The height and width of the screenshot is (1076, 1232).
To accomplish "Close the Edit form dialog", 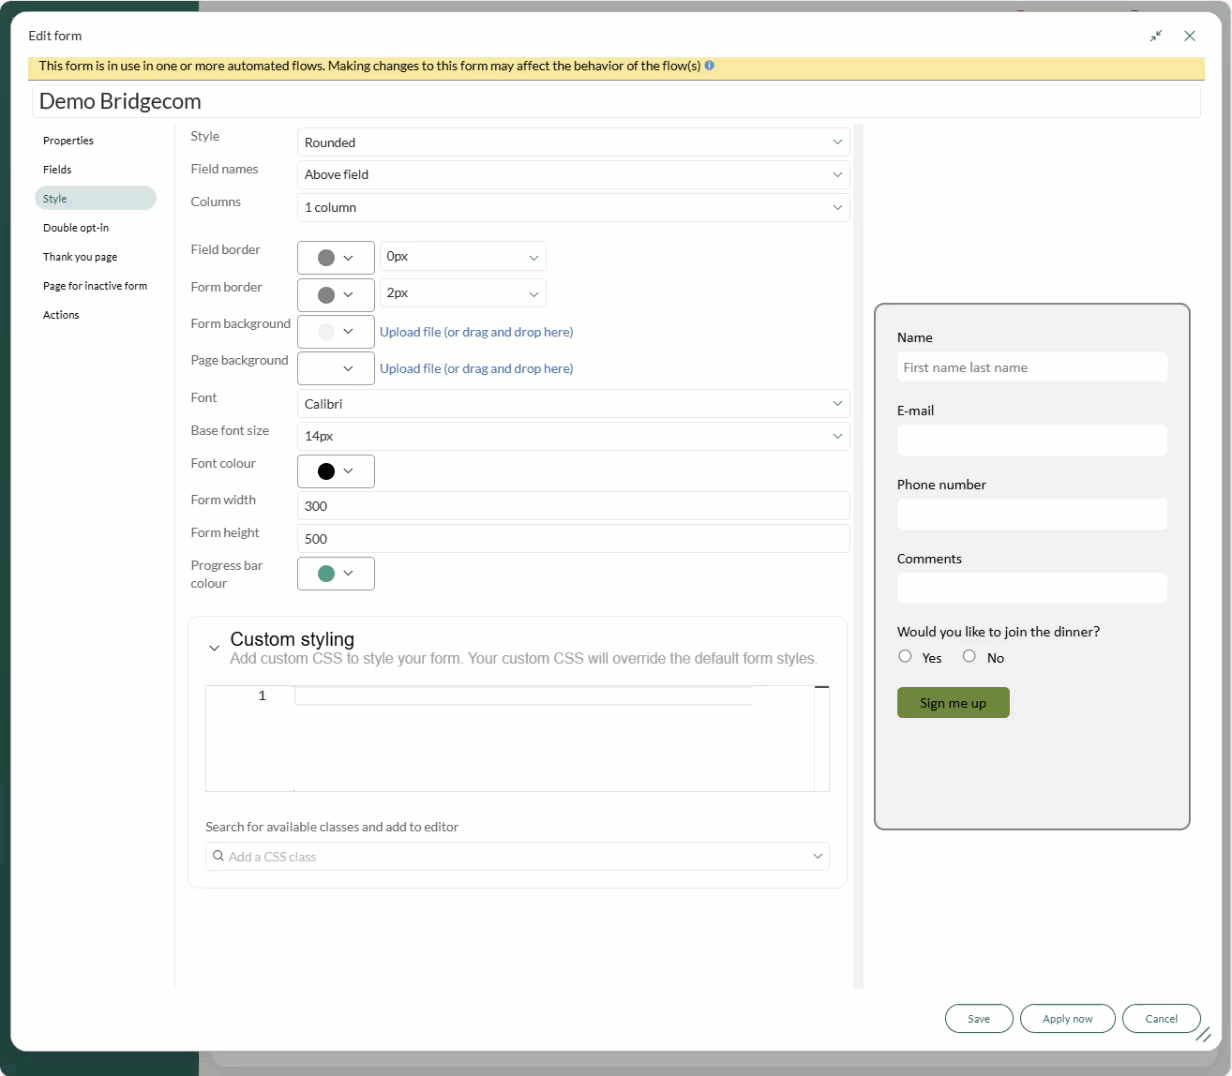I will coord(1189,36).
